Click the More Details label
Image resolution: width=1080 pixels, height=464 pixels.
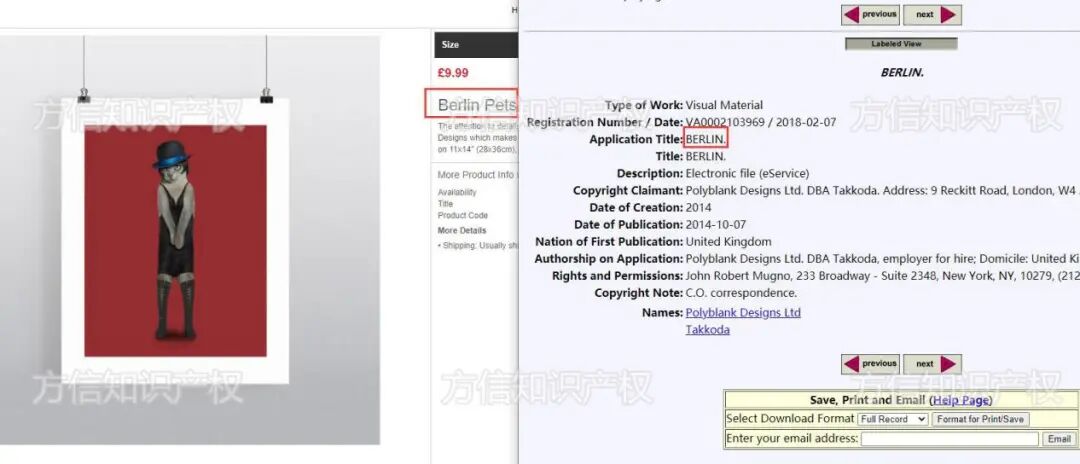tap(461, 231)
